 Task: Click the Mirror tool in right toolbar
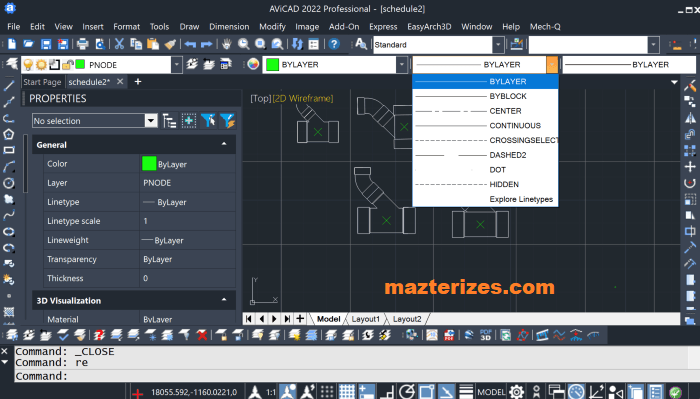point(690,118)
